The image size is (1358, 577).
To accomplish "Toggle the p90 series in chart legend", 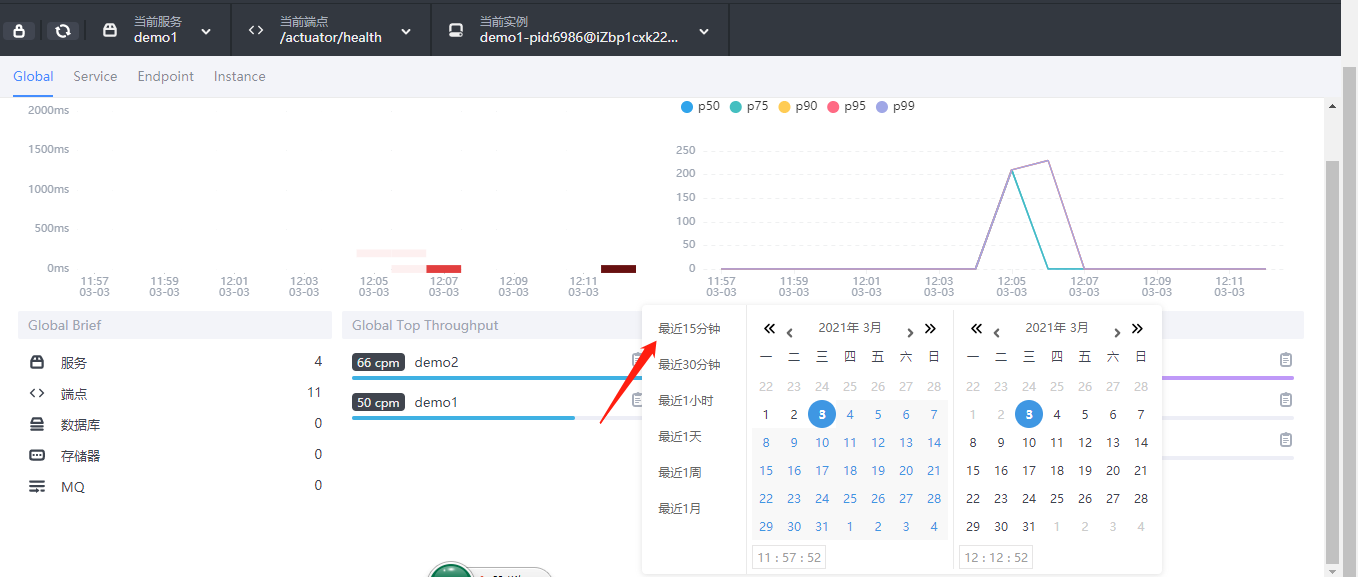I will pos(797,106).
